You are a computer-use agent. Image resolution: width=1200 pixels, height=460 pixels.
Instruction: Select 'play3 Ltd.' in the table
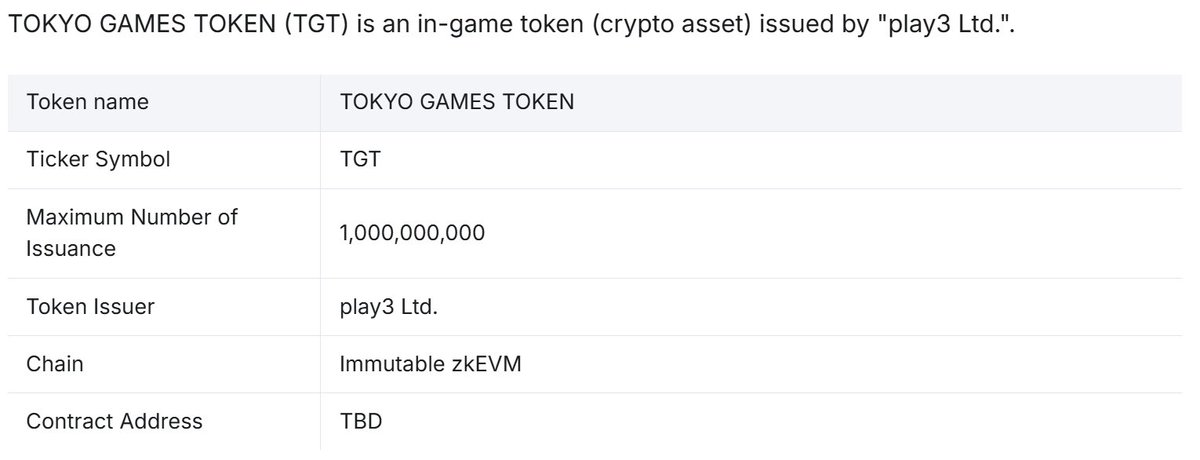pos(389,306)
